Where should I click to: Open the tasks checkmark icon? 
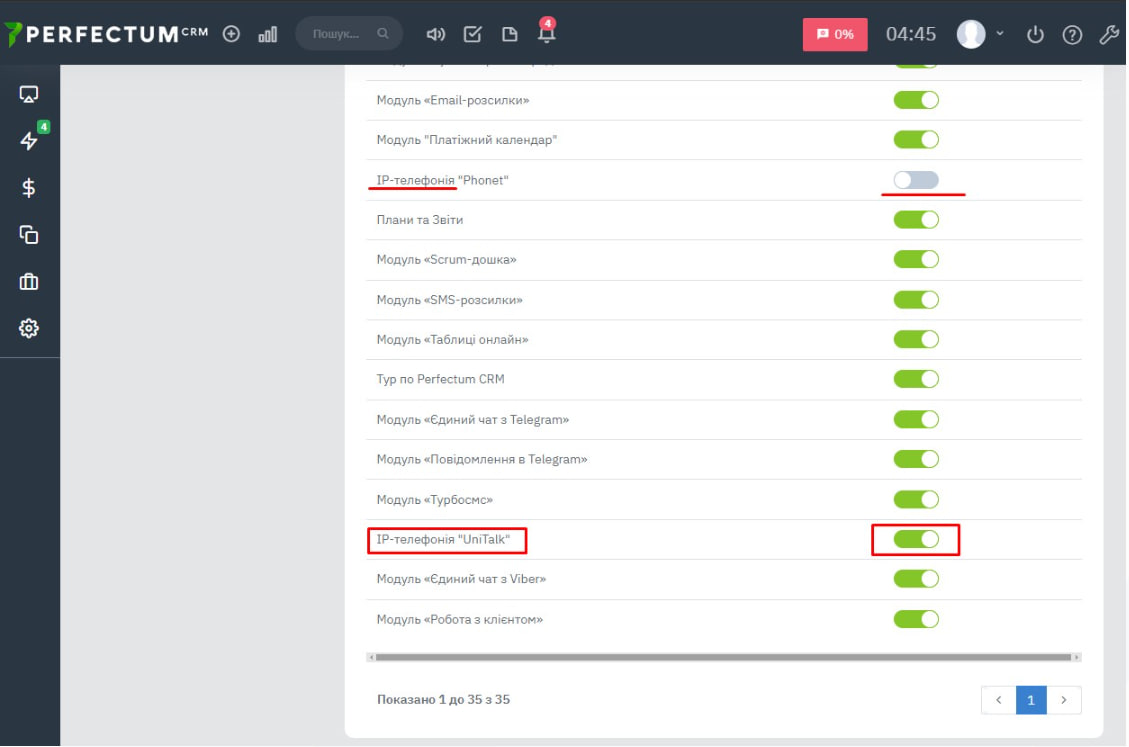click(473, 34)
